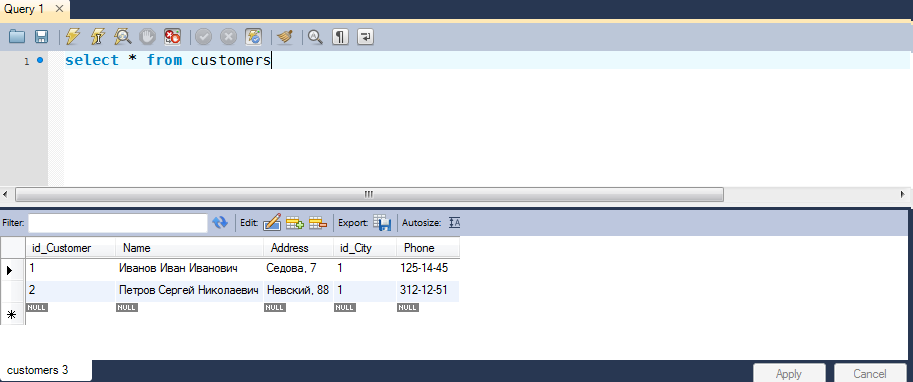This screenshot has height=382, width=913.
Task: Beautify the query with the broom icon
Action: [x=285, y=37]
